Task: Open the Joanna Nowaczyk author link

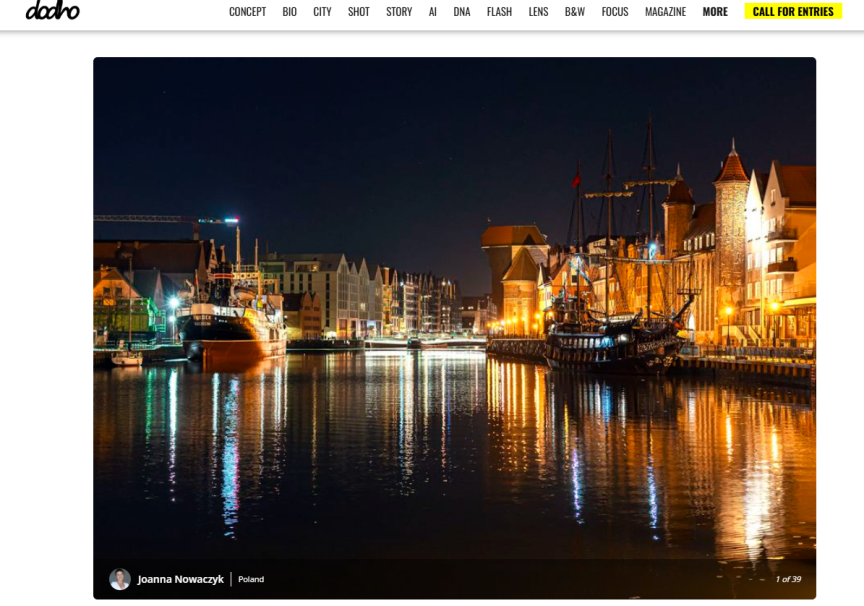Action: (x=181, y=579)
